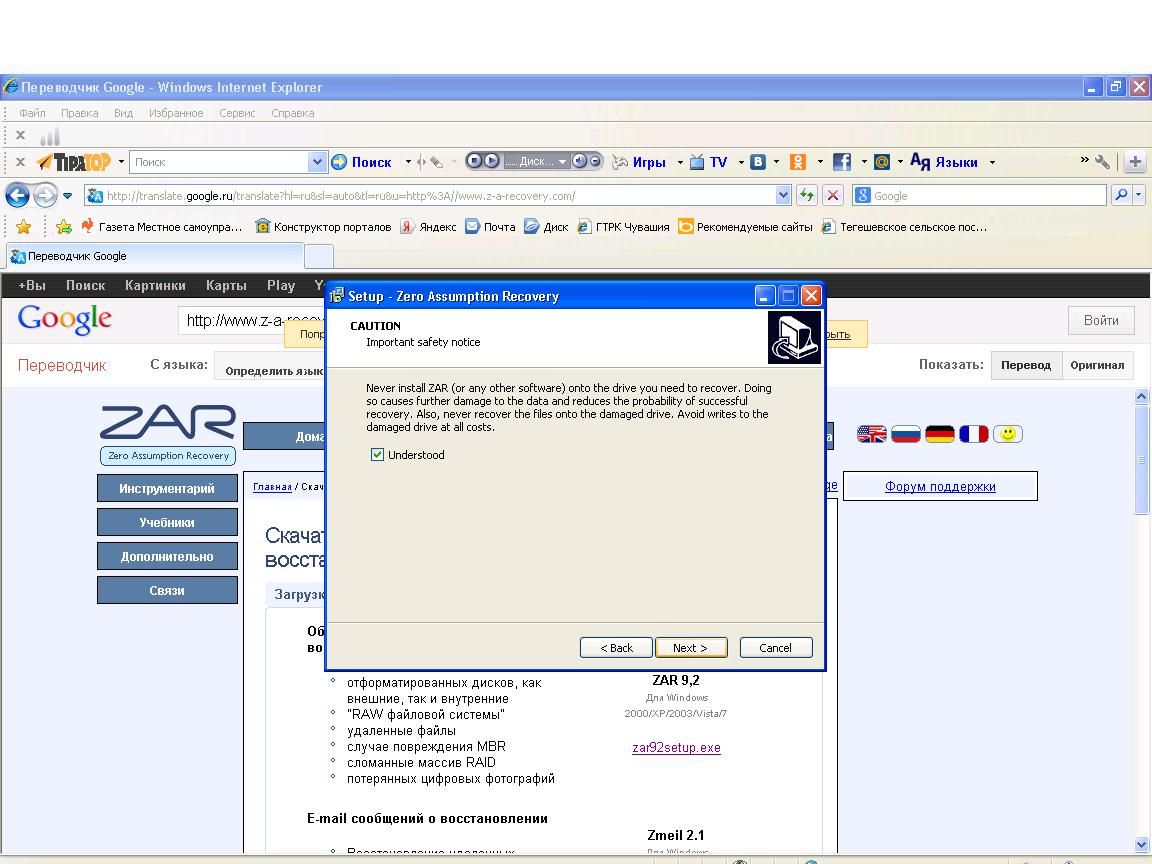The height and width of the screenshot is (864, 1152).
Task: Open the Сервис menu
Action: point(237,112)
